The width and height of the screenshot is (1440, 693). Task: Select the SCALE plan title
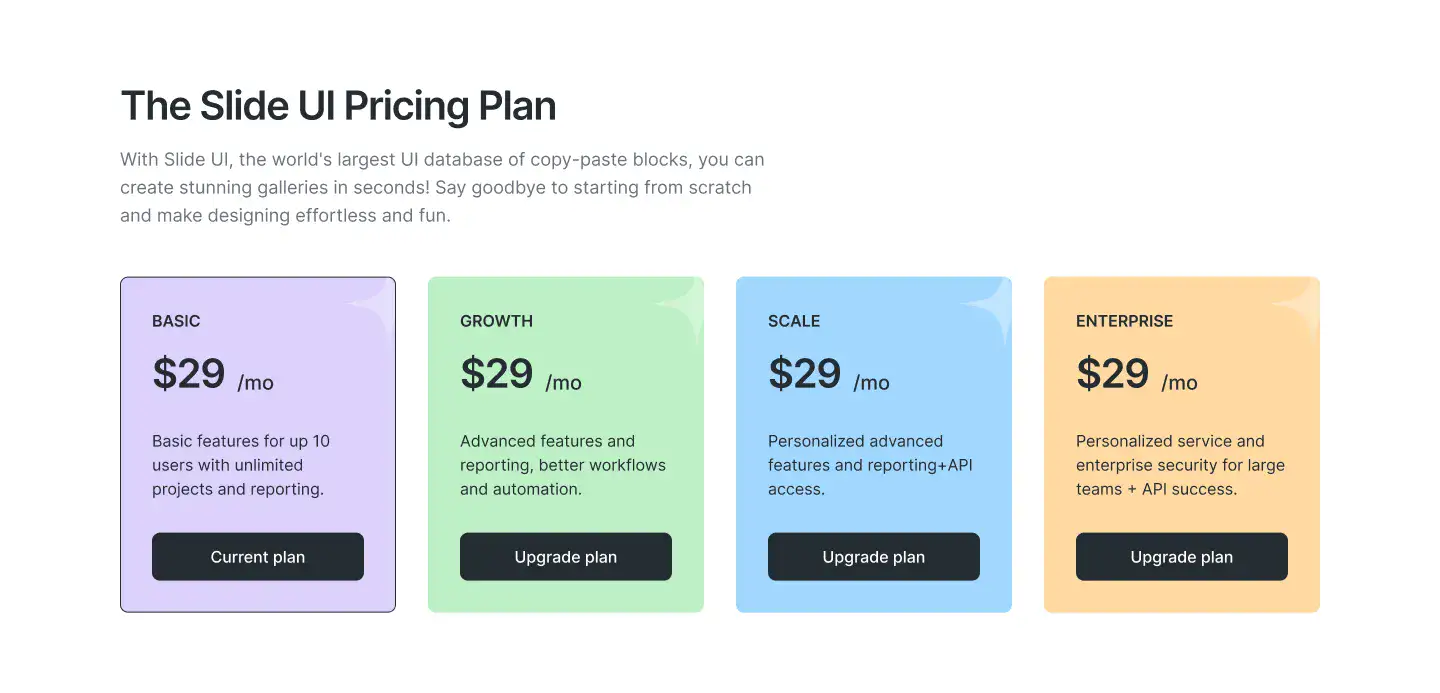point(794,321)
